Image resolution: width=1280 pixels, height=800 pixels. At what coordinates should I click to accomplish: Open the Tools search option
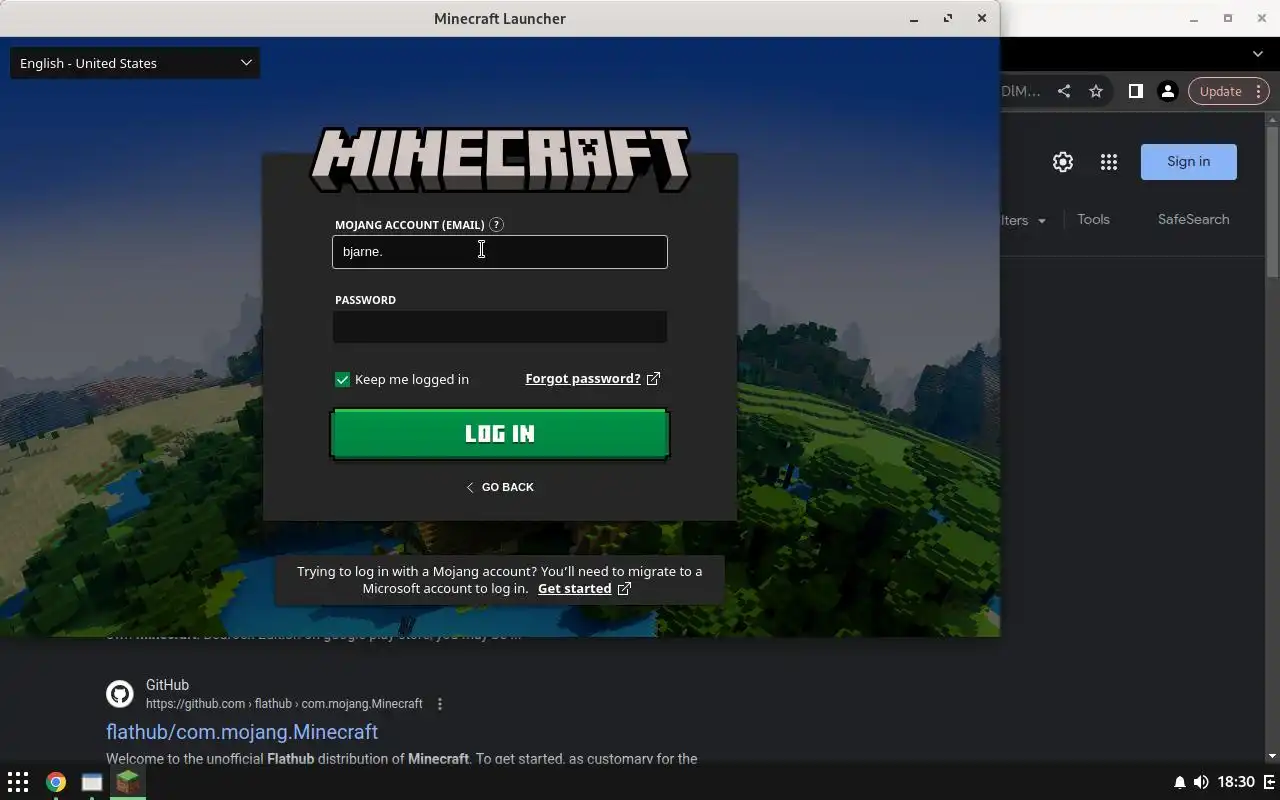(1093, 220)
